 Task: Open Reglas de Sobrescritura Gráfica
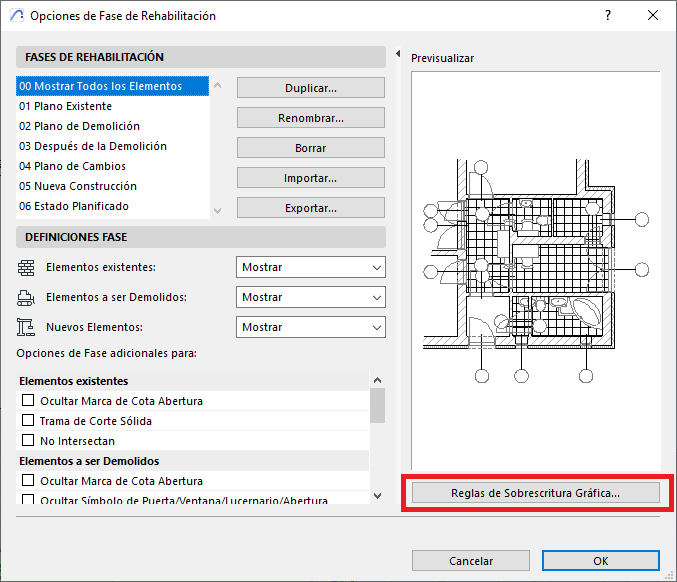coord(535,493)
